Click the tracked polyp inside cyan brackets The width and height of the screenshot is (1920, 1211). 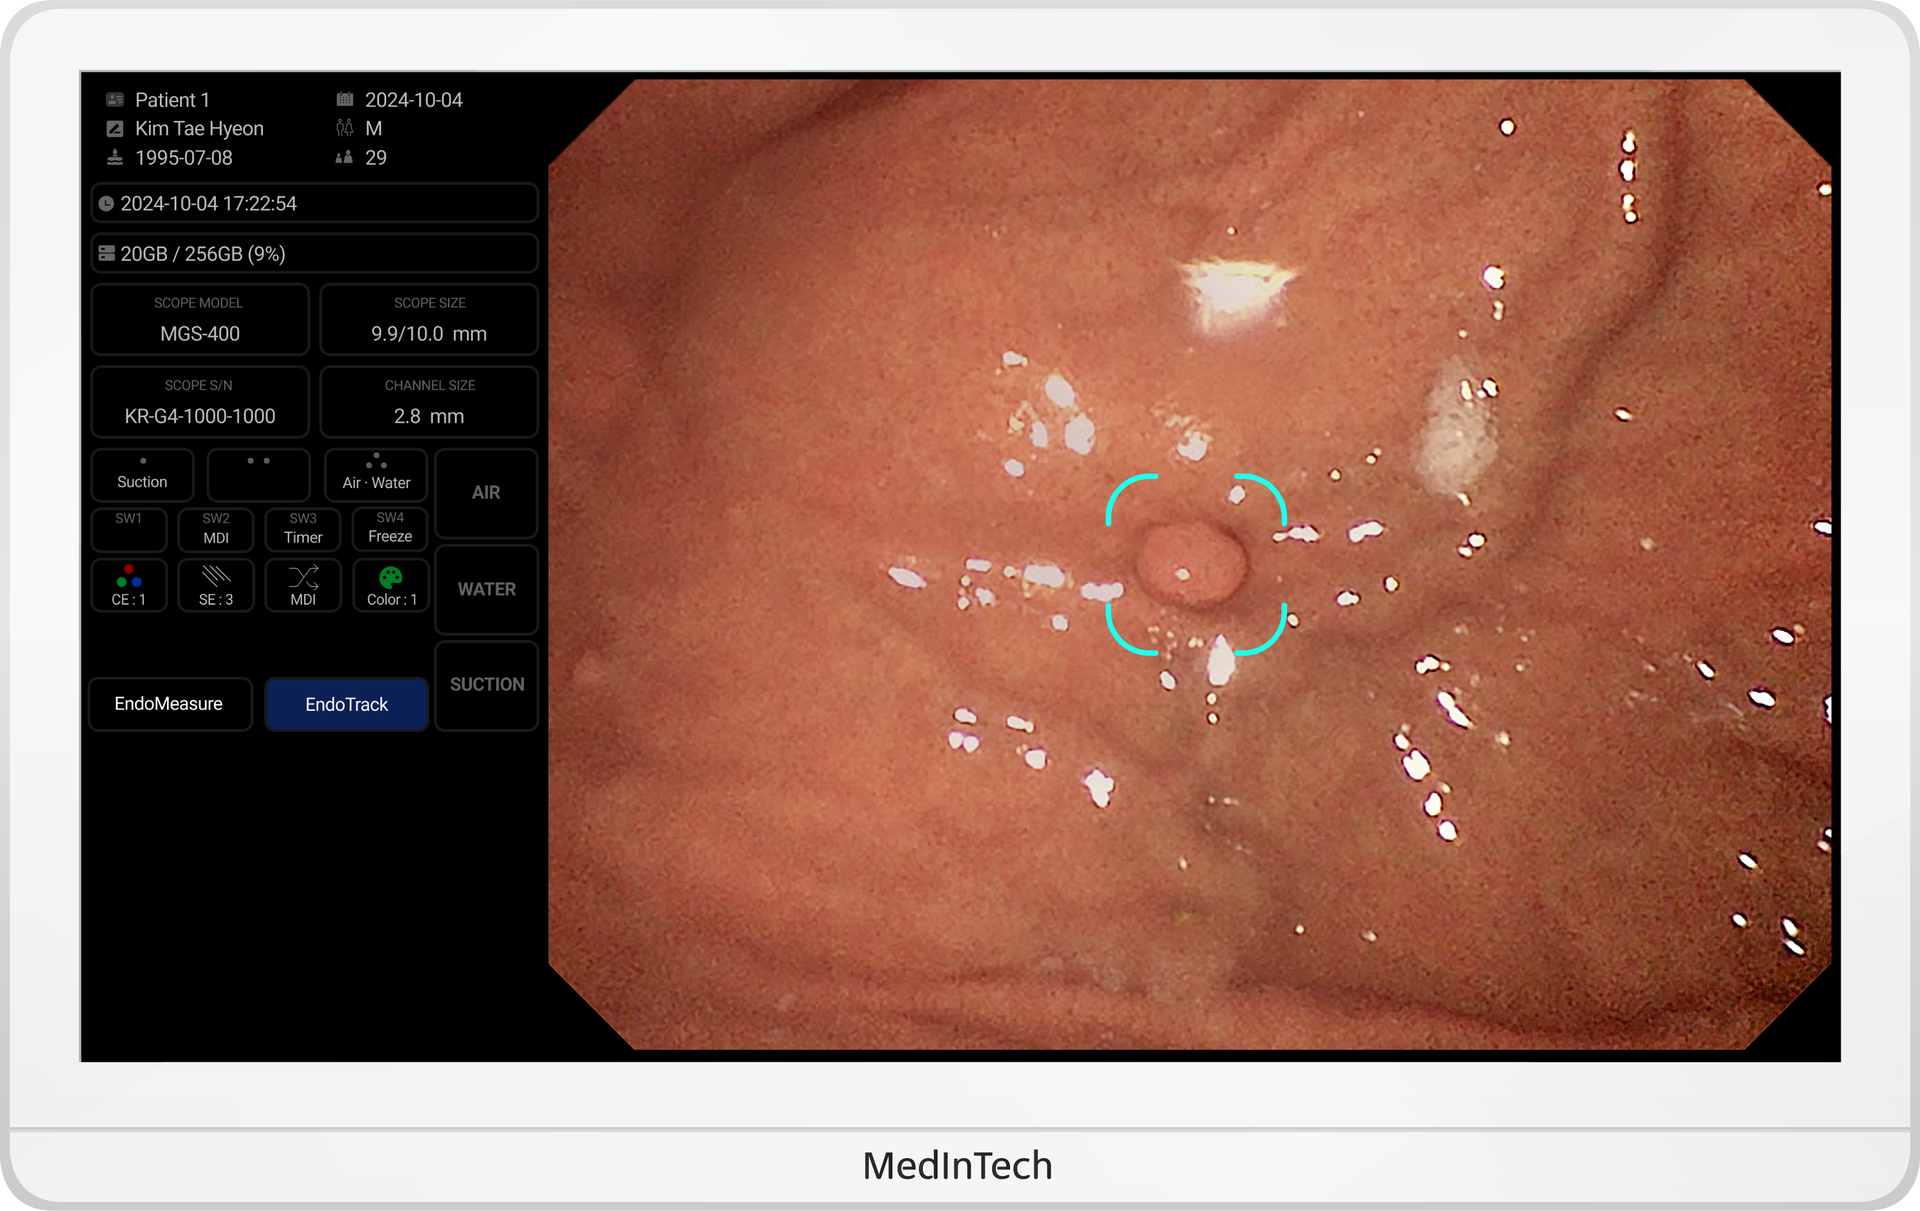[x=1192, y=564]
